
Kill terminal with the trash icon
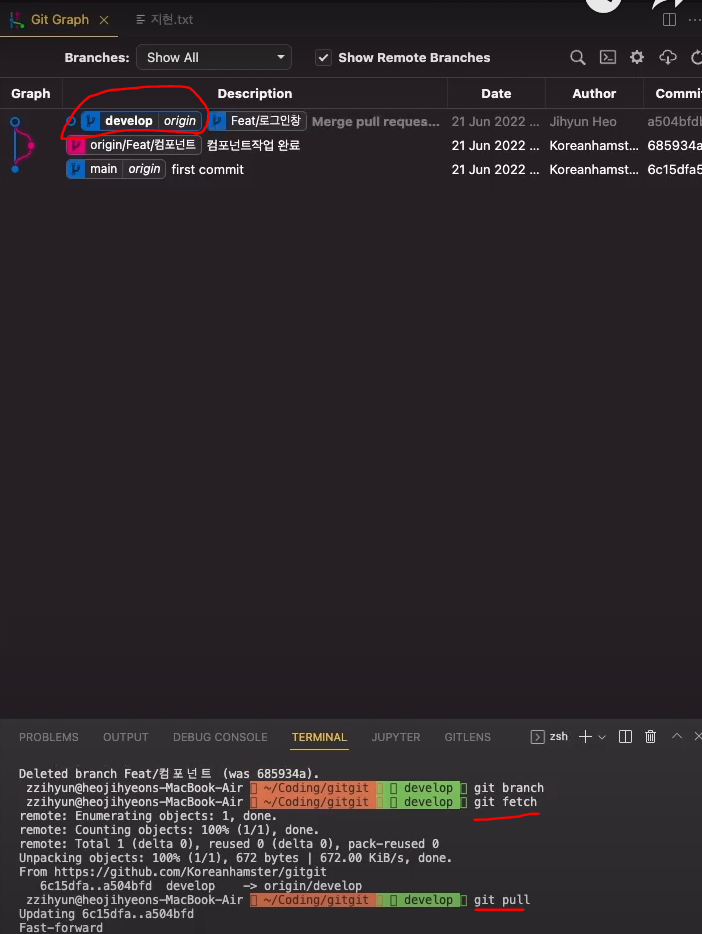(x=650, y=737)
